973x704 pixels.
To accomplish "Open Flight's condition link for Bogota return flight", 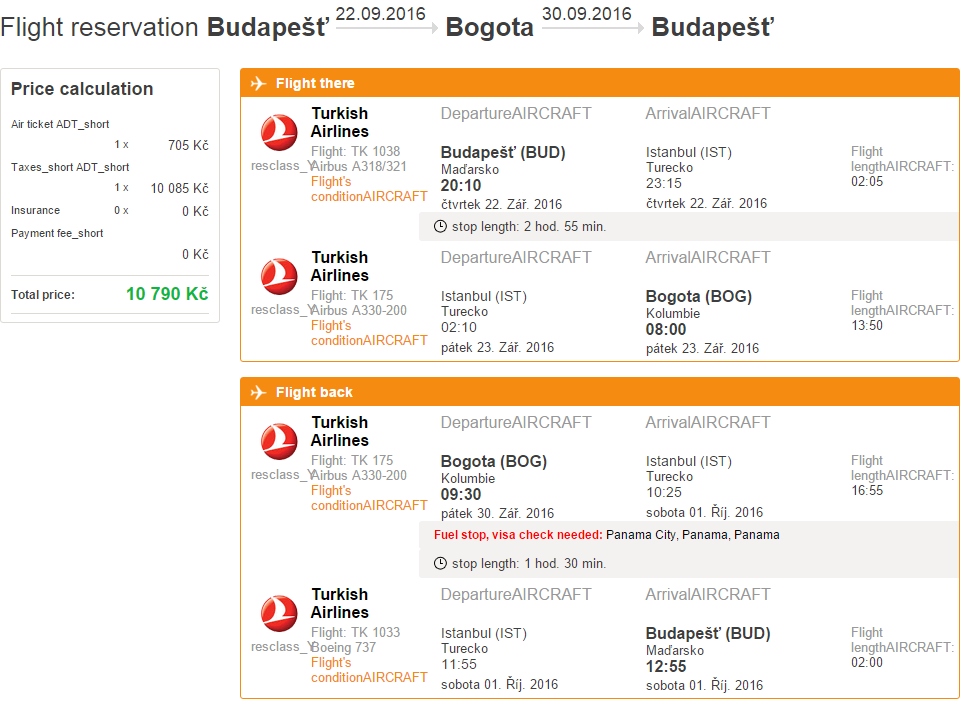I will 369,498.
